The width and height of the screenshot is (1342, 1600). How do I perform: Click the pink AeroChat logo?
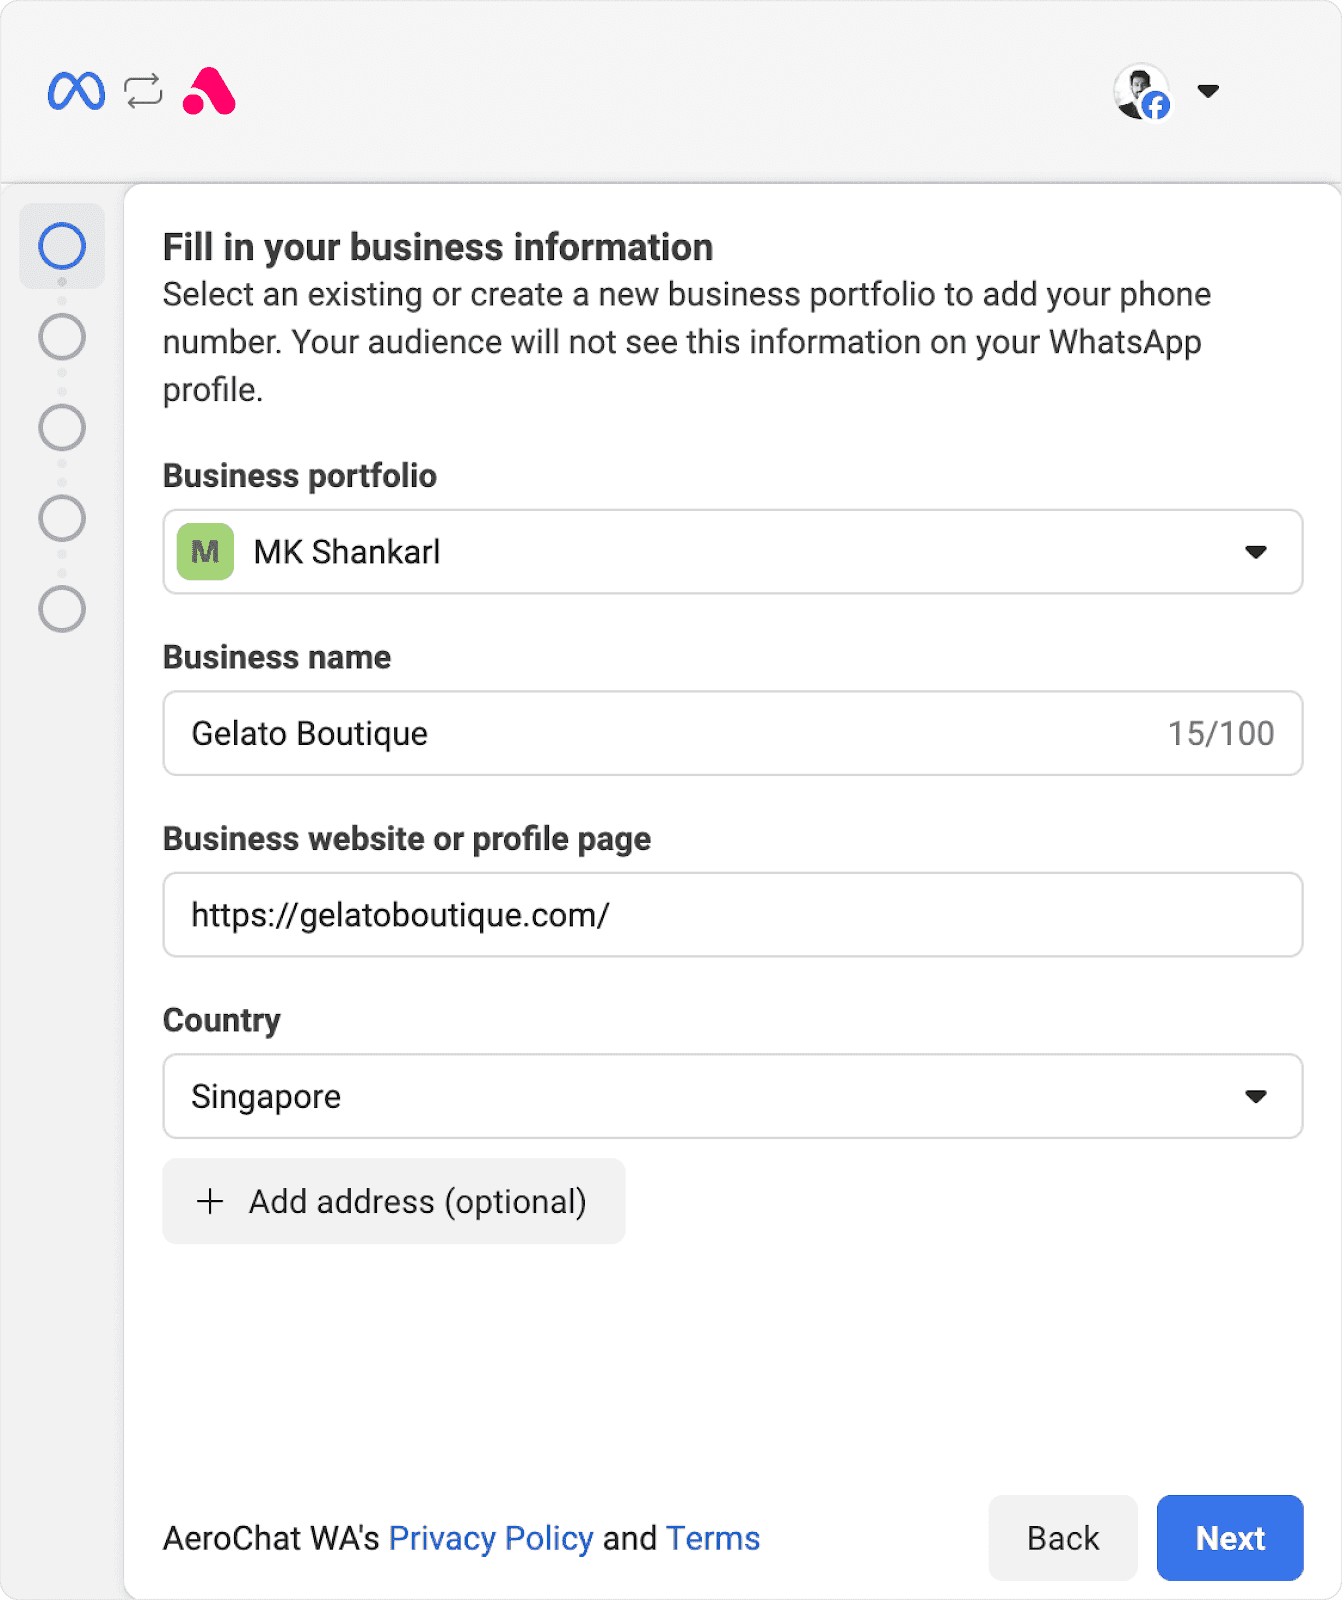click(x=209, y=92)
